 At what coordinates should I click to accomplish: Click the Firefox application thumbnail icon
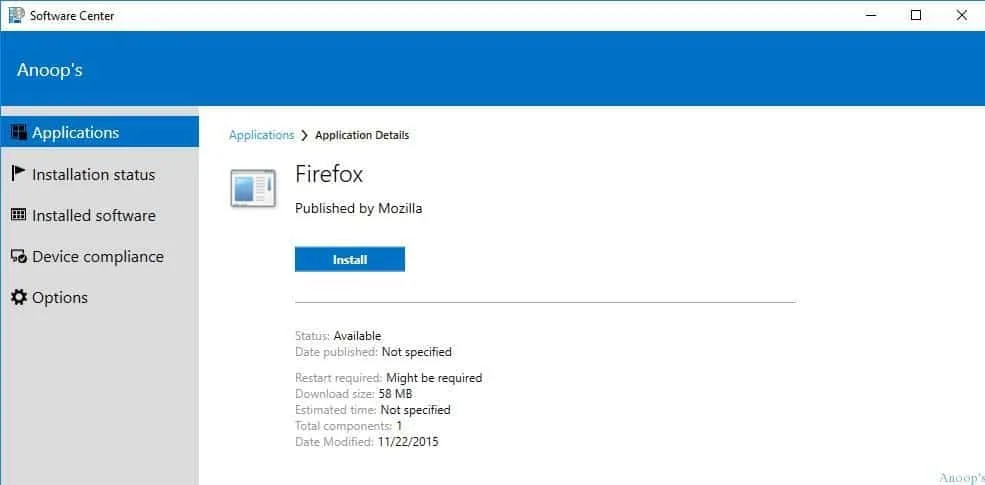point(253,188)
